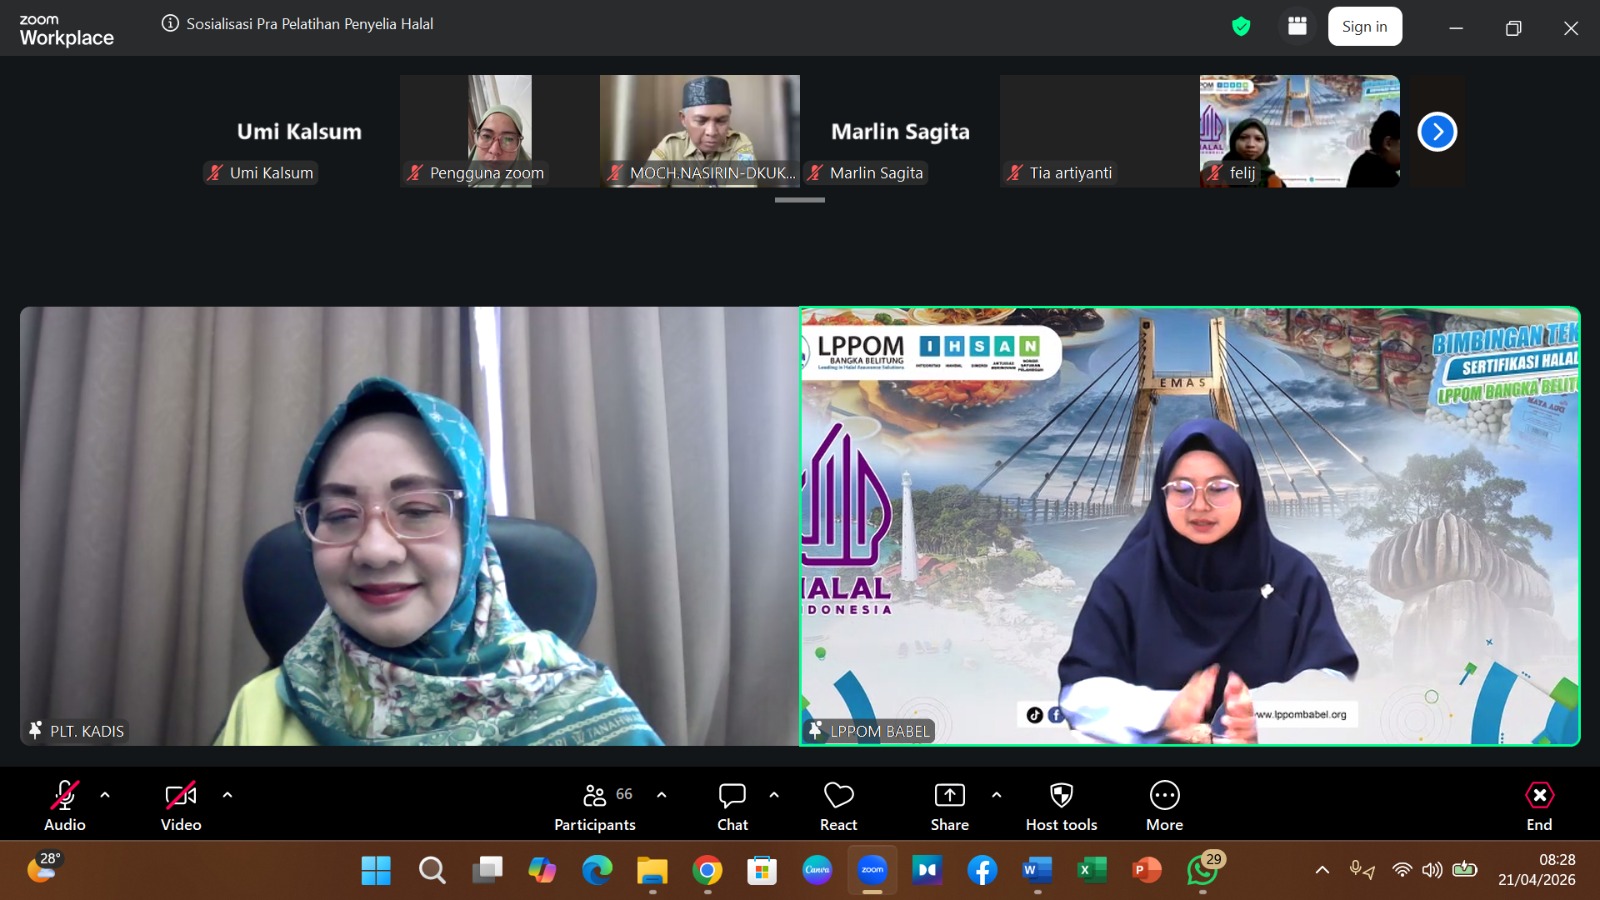
Task: Open the Zoom apps grid icon
Action: pyautogui.click(x=1297, y=27)
